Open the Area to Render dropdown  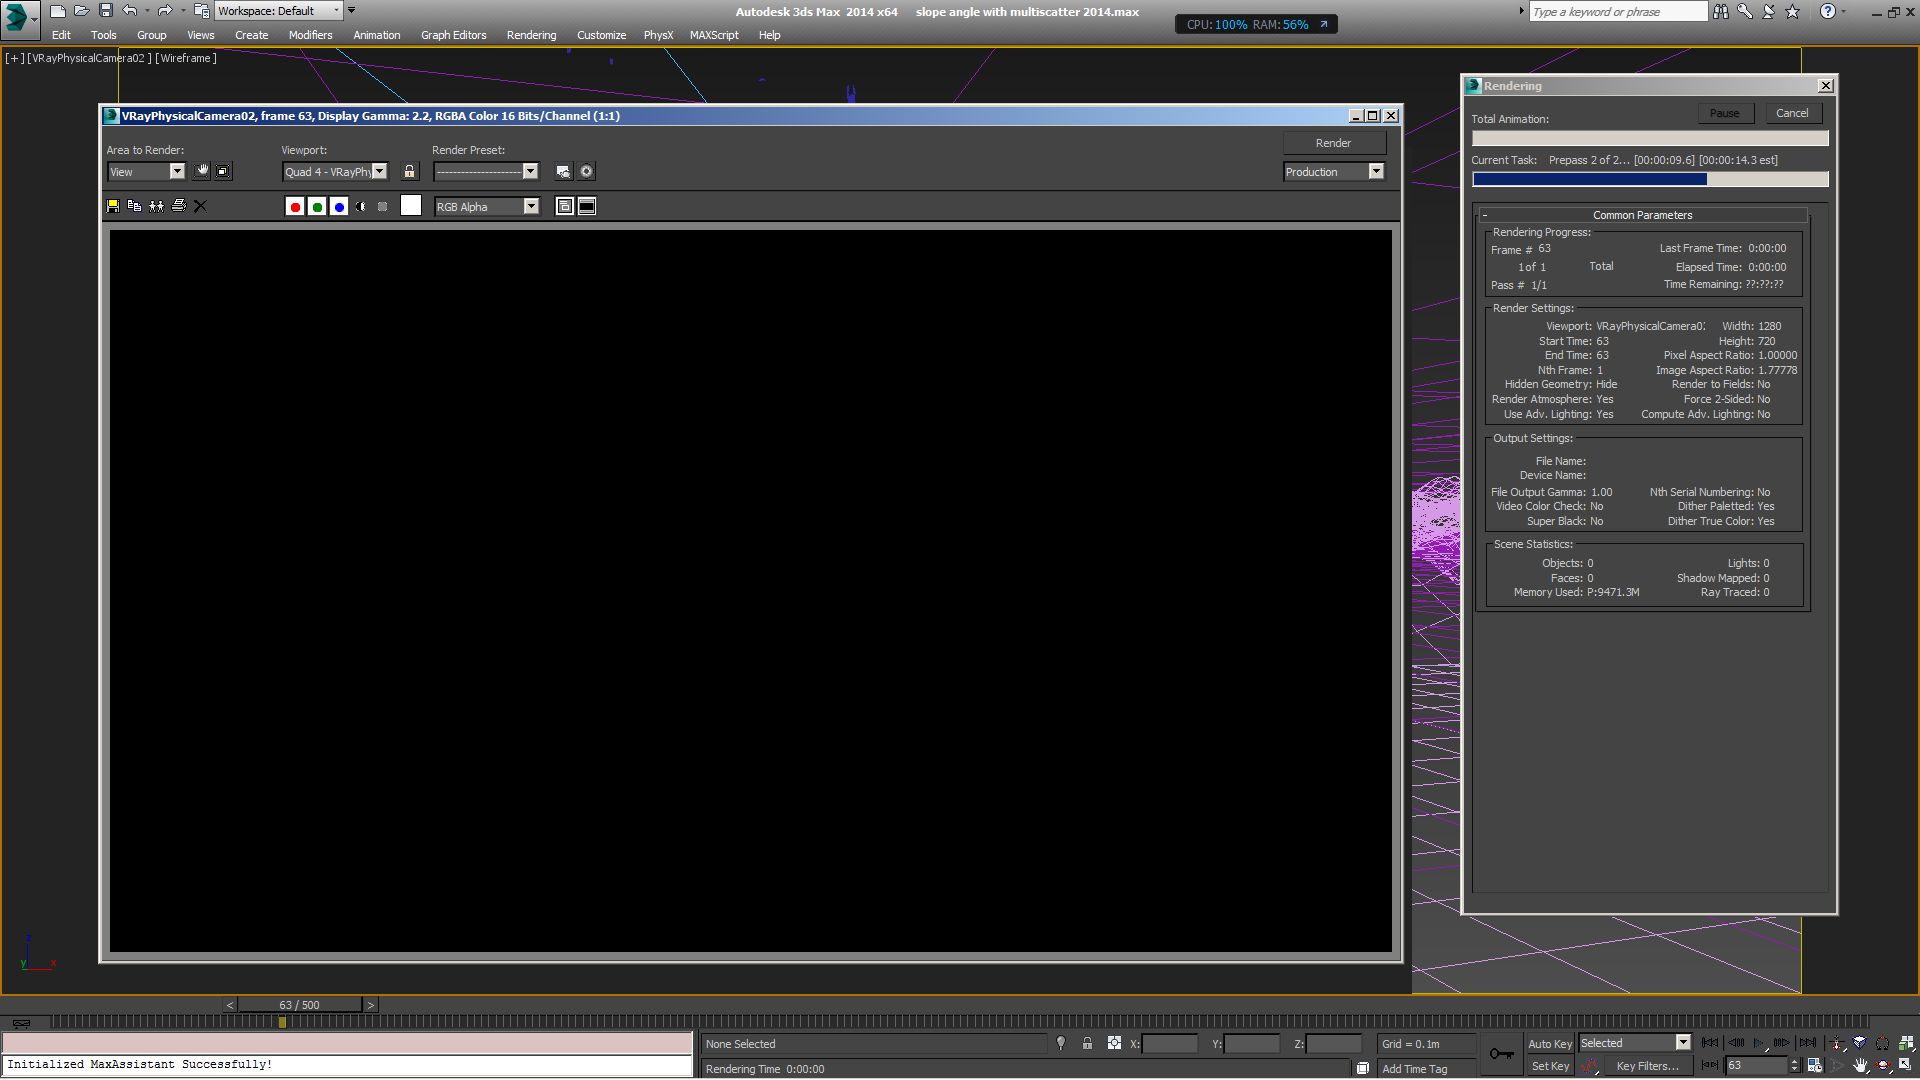[177, 172]
